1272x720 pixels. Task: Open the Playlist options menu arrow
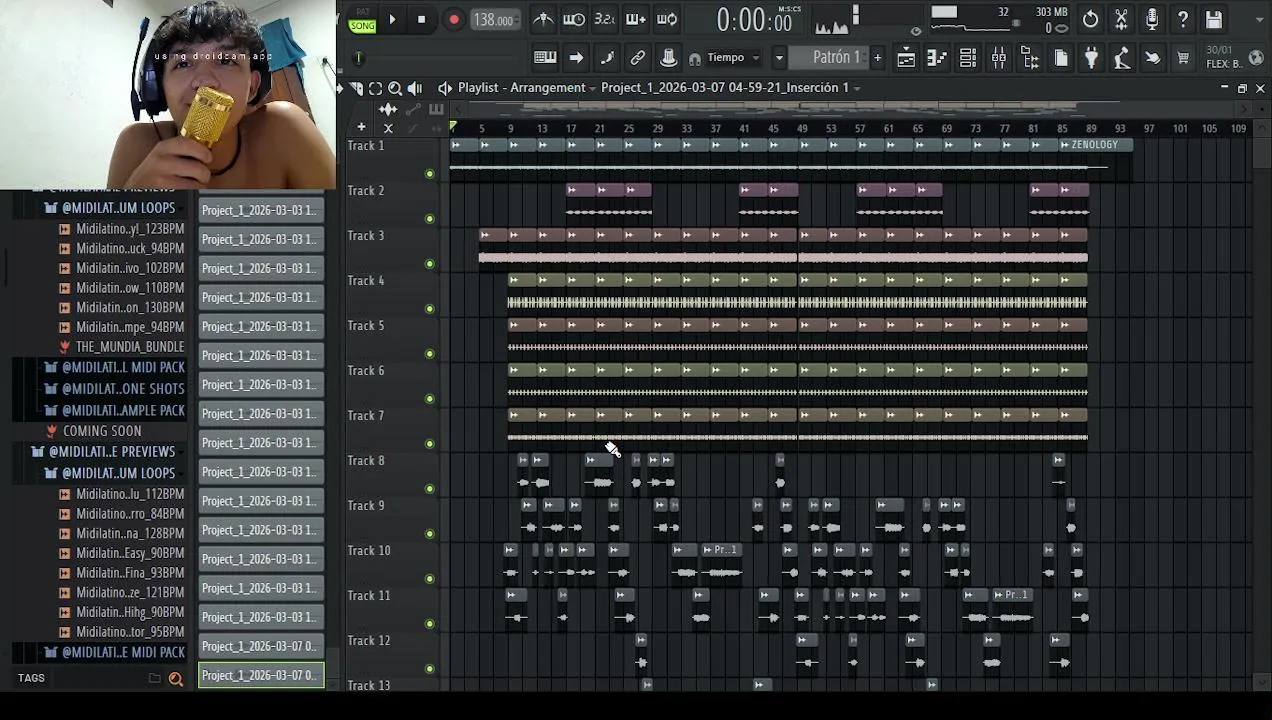pyautogui.click(x=341, y=88)
